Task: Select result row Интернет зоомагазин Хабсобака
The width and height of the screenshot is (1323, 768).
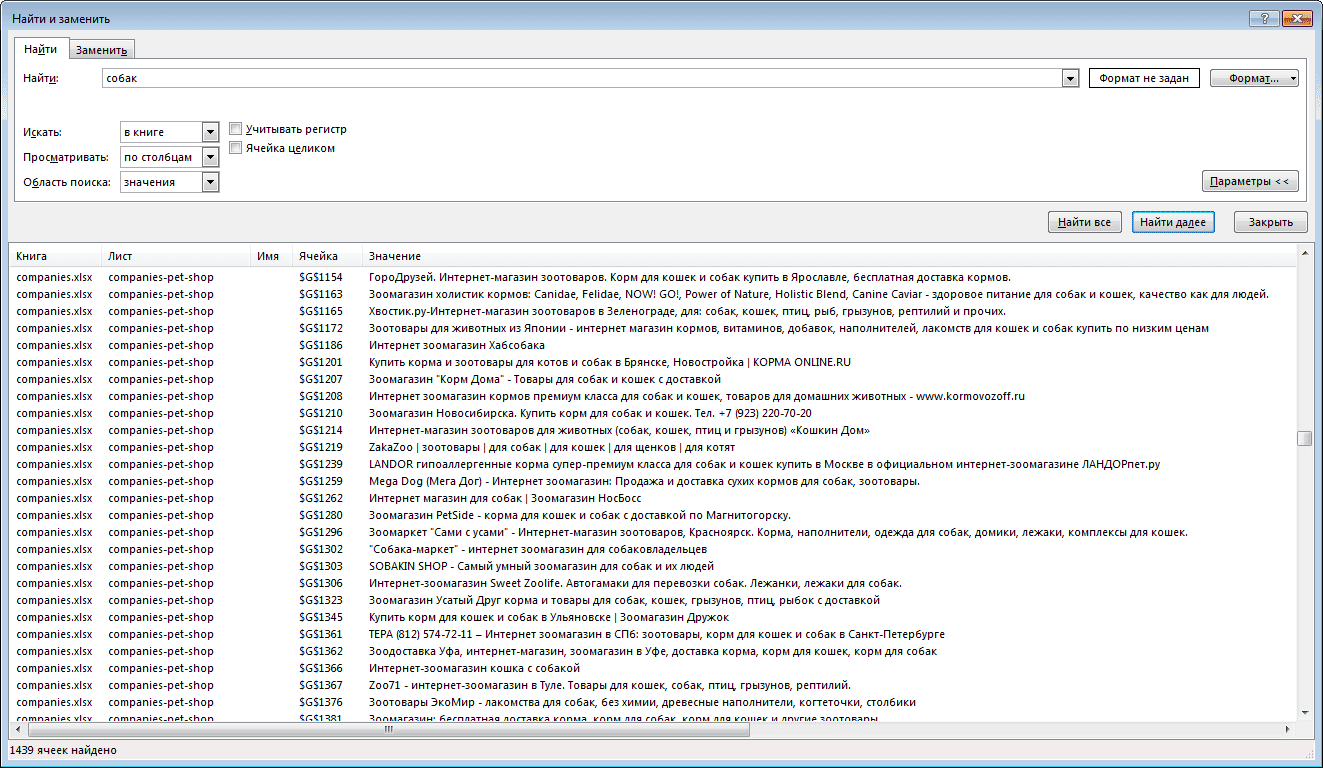Action: coord(653,345)
